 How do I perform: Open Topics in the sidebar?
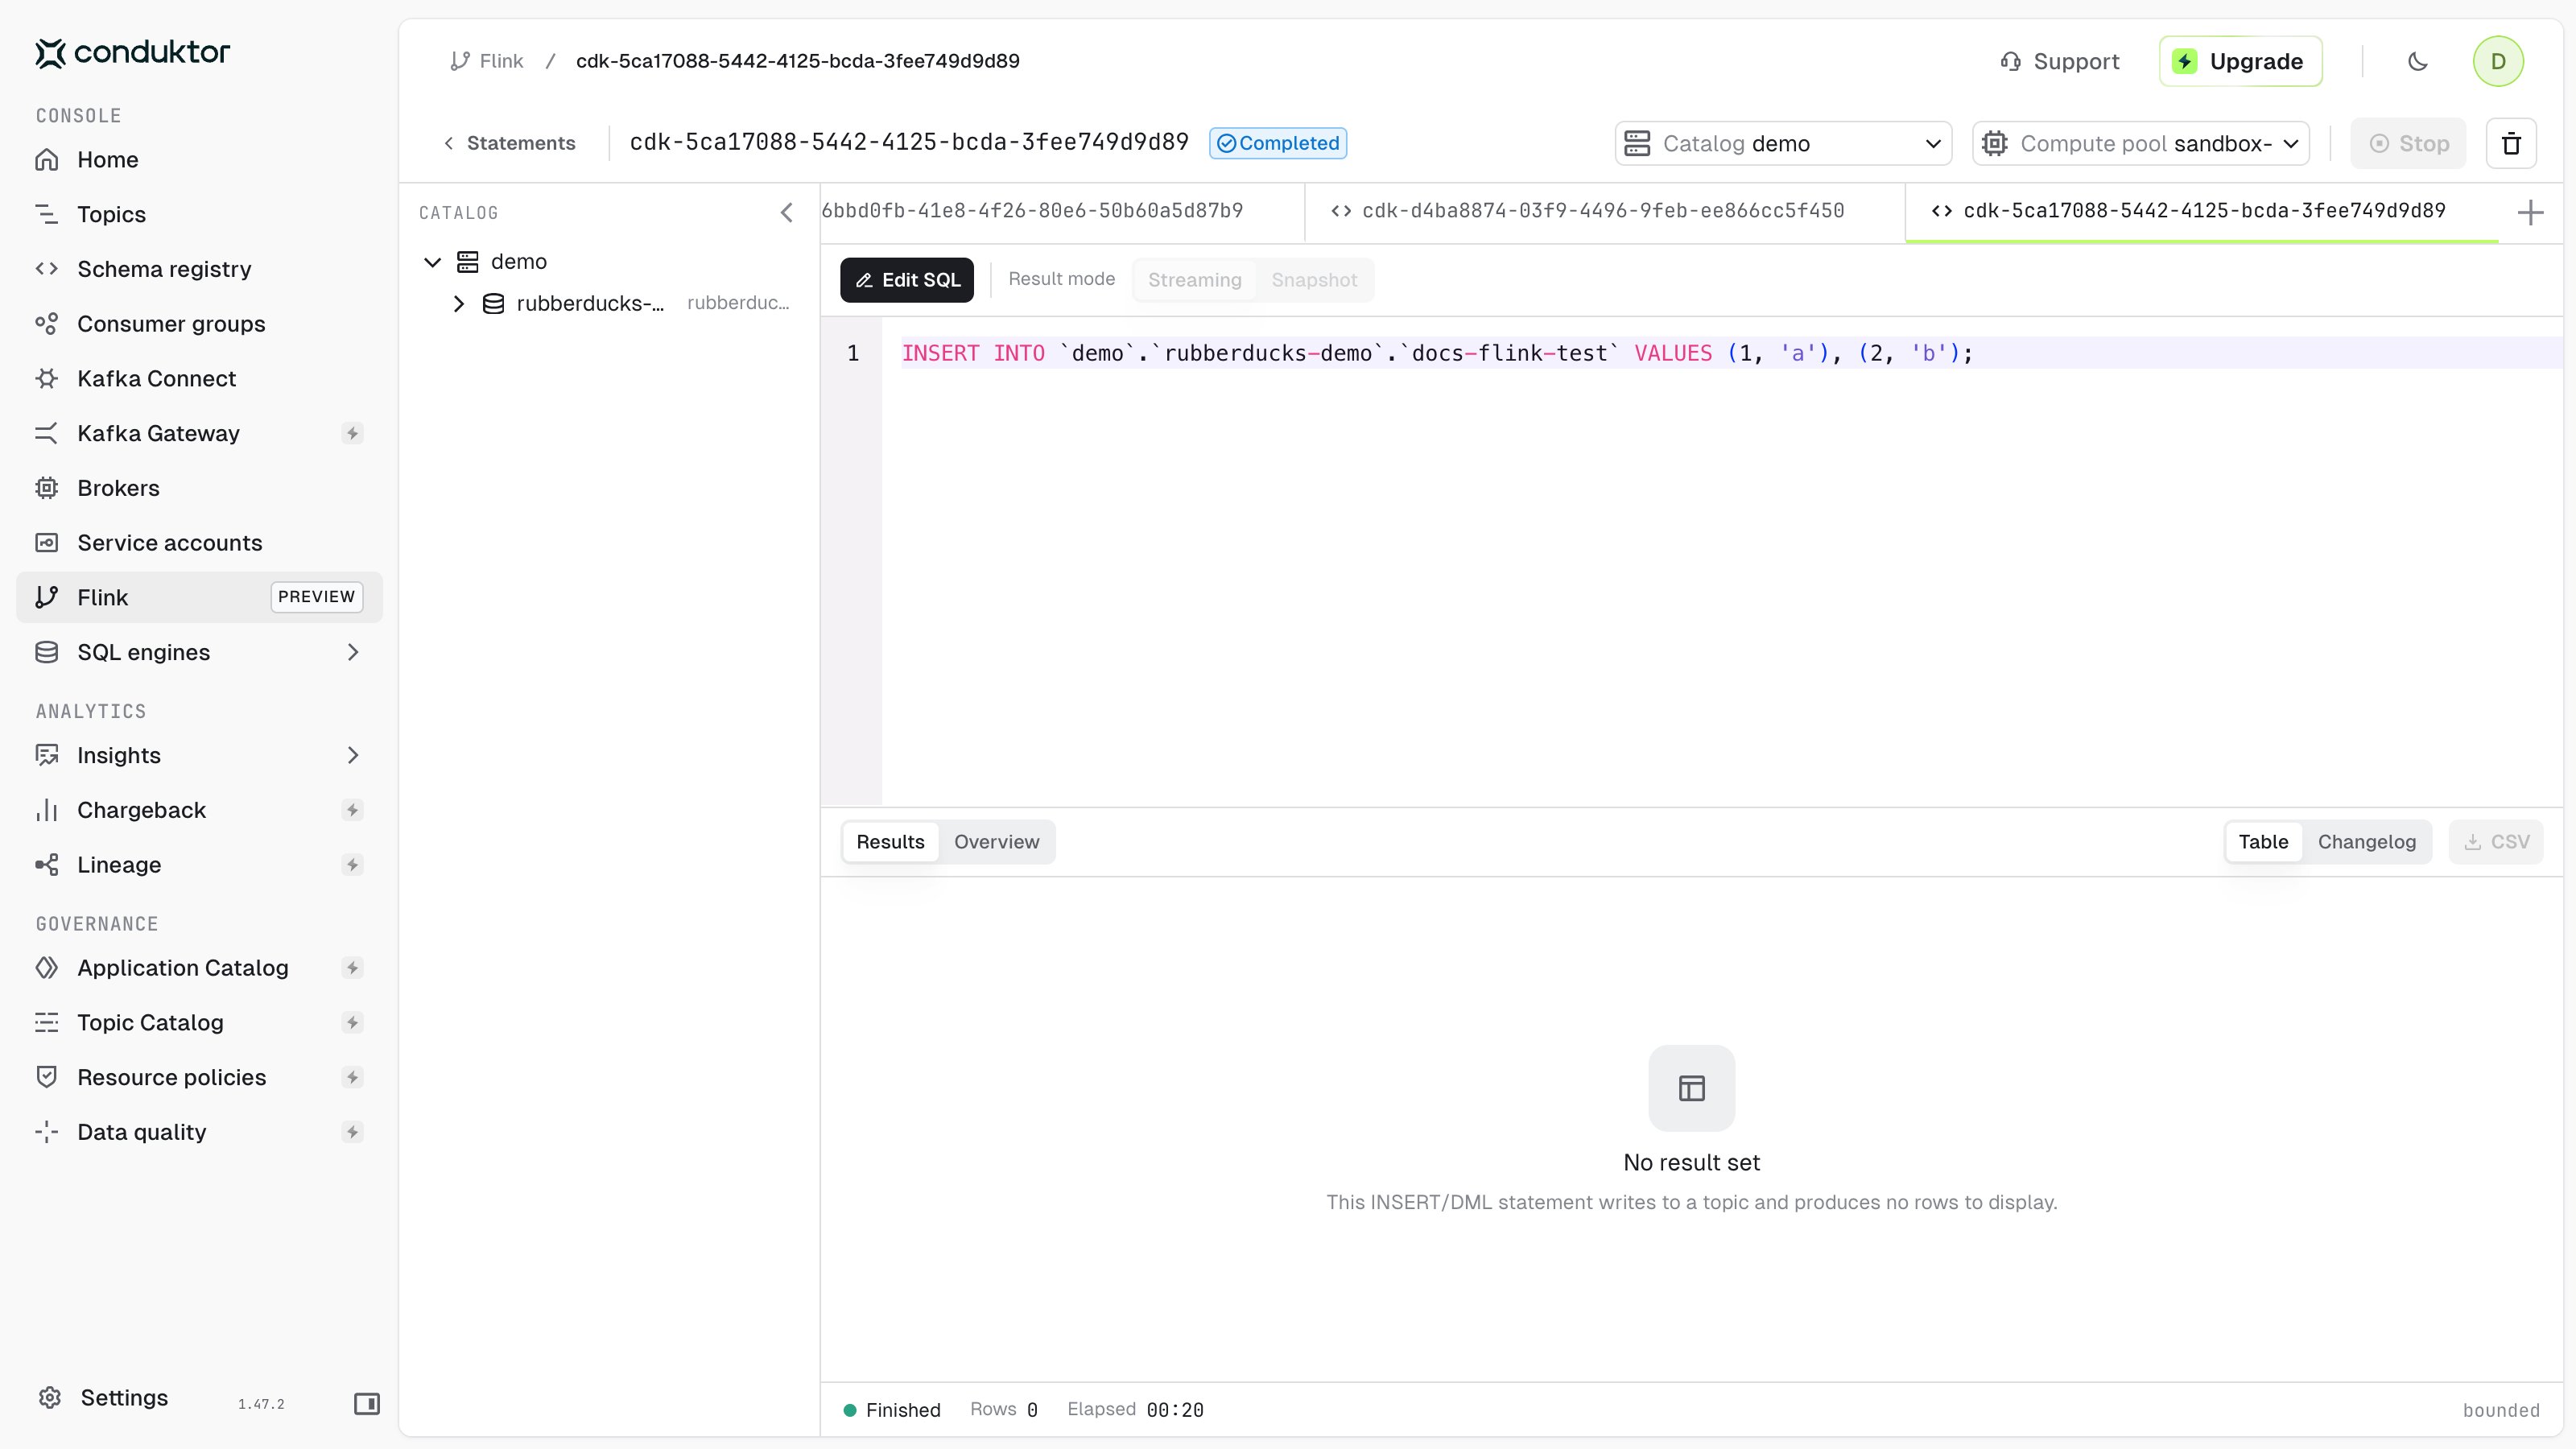pos(199,214)
